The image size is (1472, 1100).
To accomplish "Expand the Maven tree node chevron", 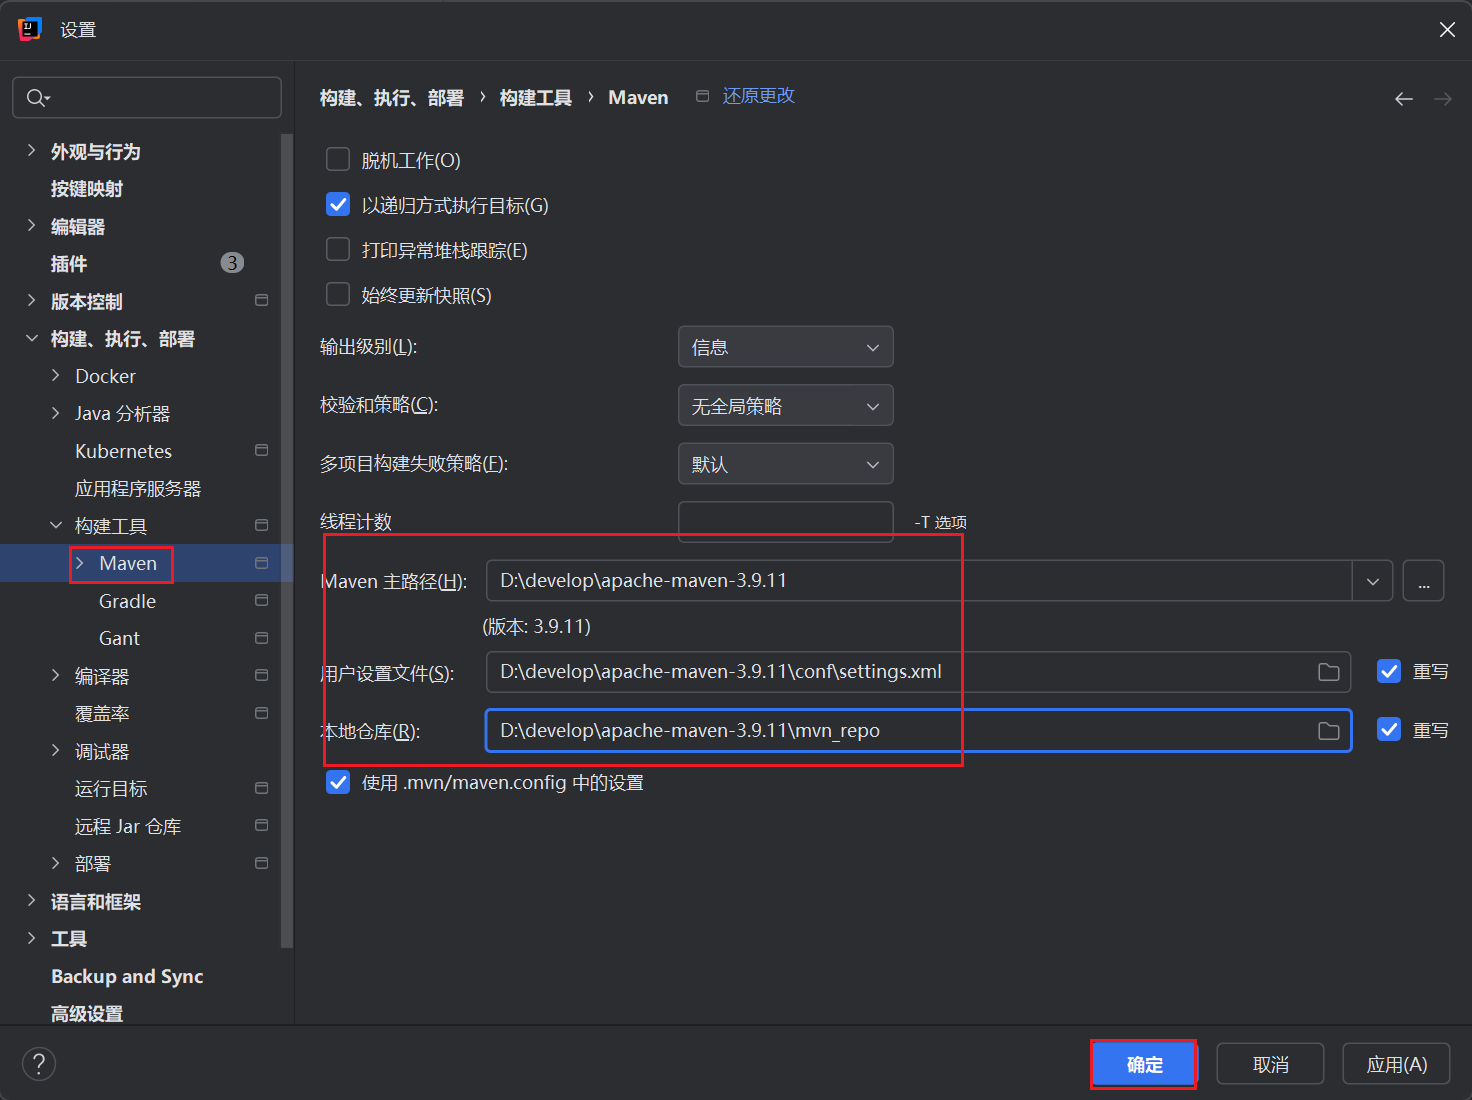I will (80, 563).
